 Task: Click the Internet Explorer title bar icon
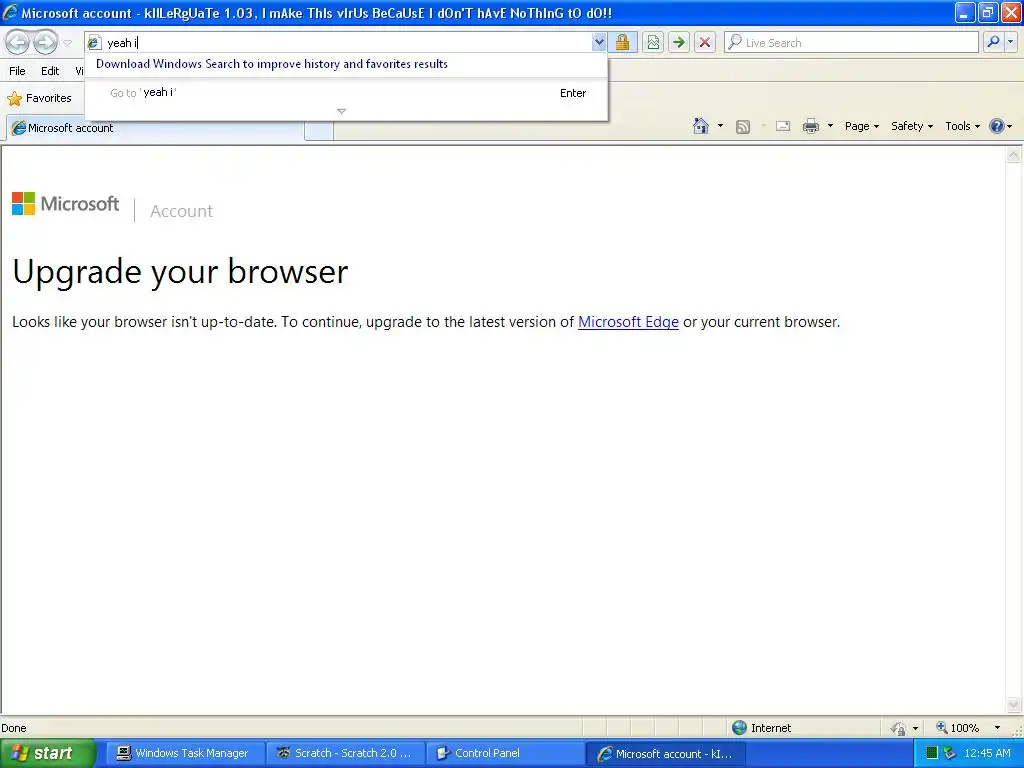pyautogui.click(x=10, y=12)
